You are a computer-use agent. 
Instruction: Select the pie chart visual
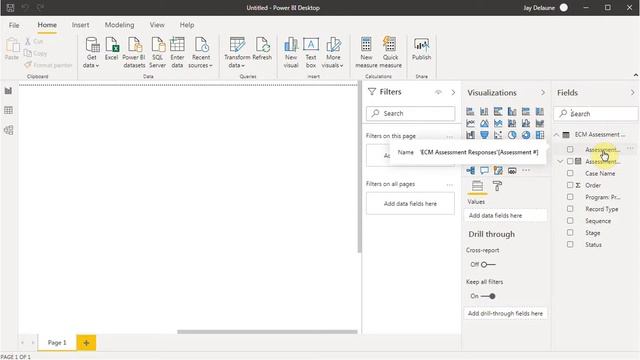coord(512,135)
